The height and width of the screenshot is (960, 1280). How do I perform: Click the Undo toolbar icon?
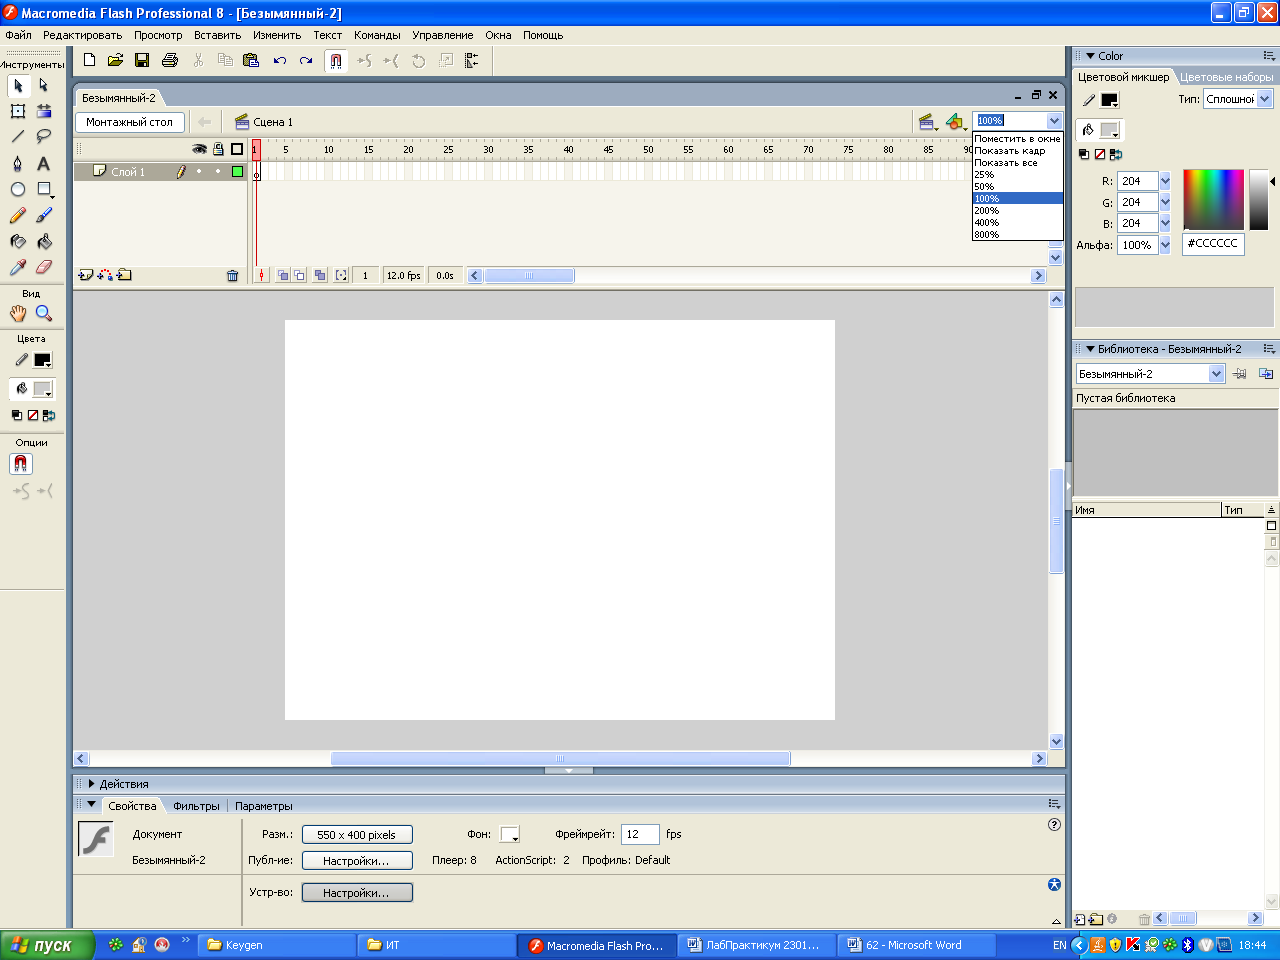pyautogui.click(x=280, y=60)
